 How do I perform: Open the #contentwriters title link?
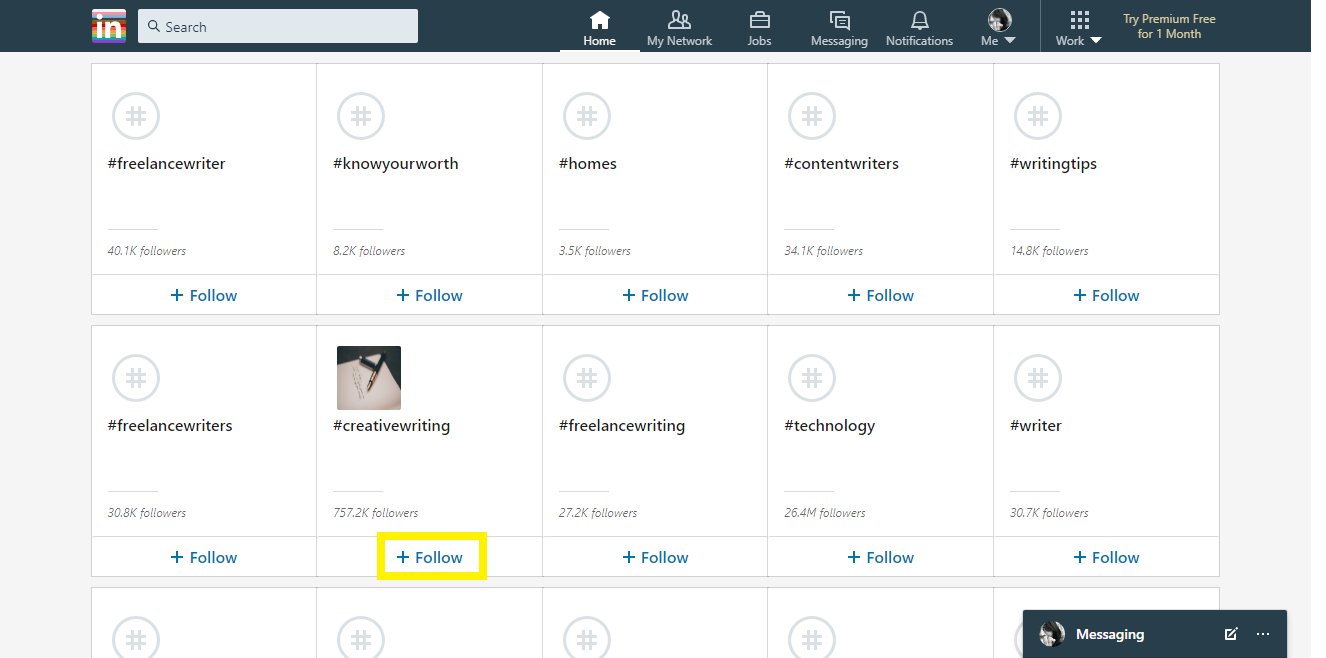click(841, 164)
